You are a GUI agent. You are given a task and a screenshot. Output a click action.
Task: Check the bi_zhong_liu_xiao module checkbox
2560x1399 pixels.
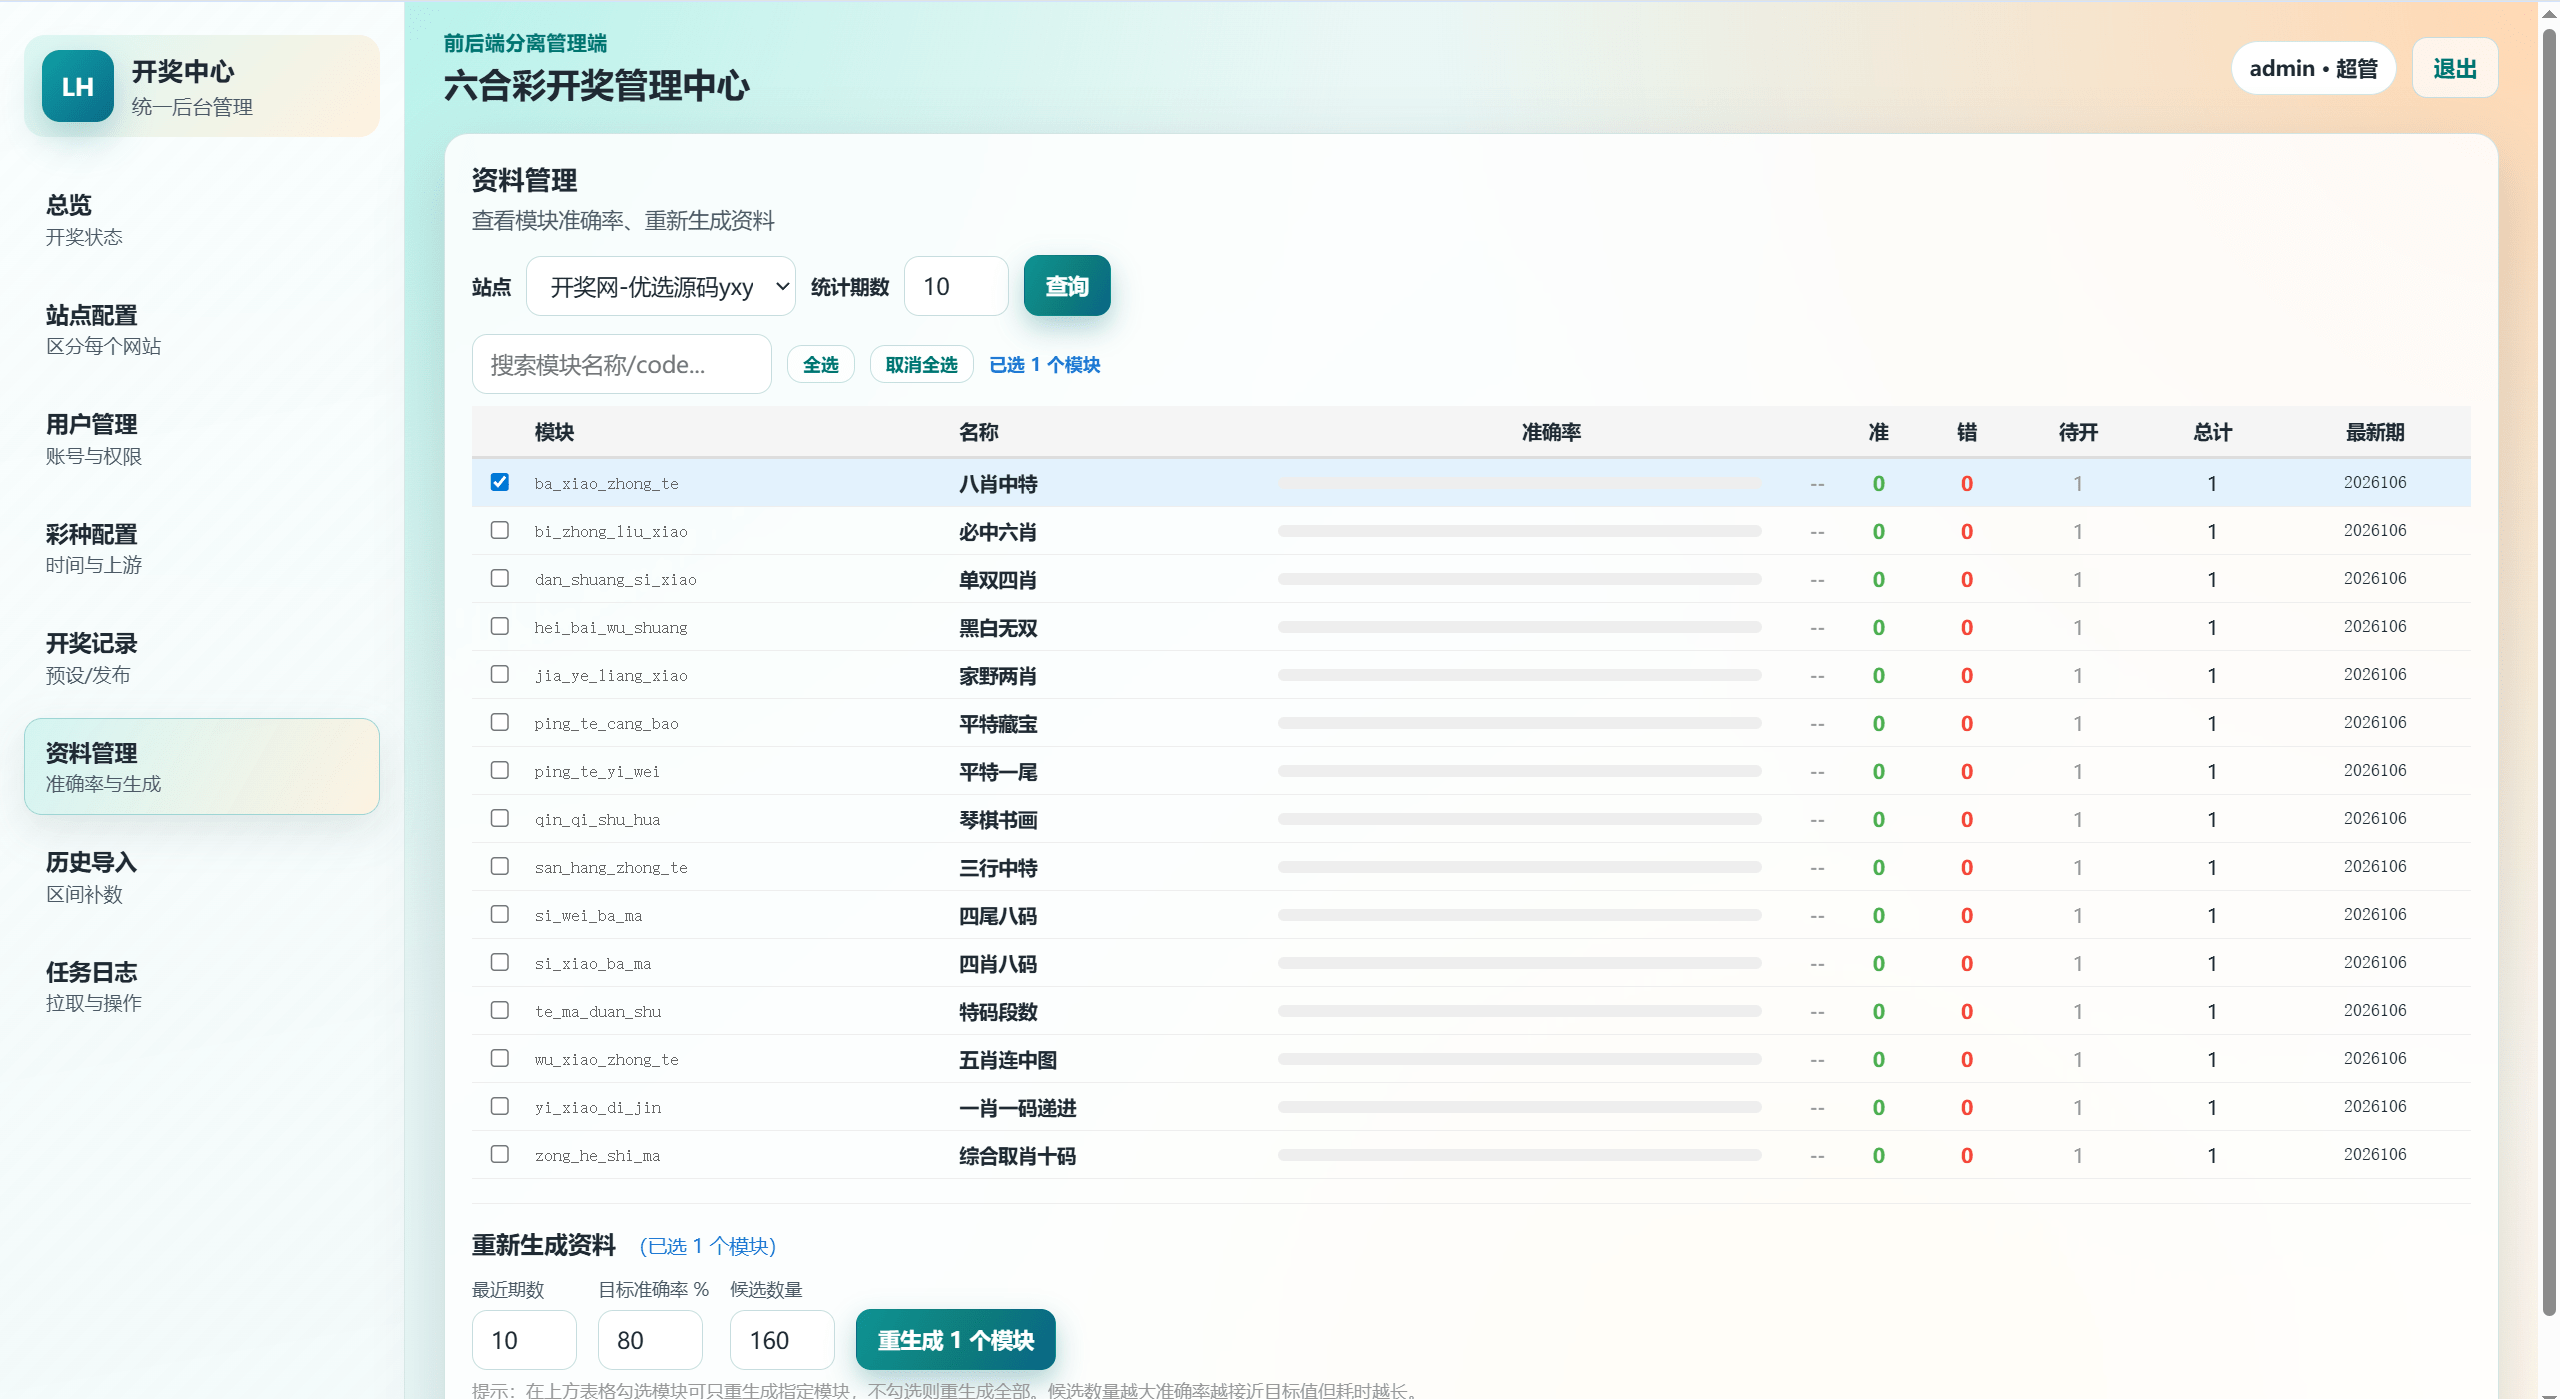[x=500, y=530]
